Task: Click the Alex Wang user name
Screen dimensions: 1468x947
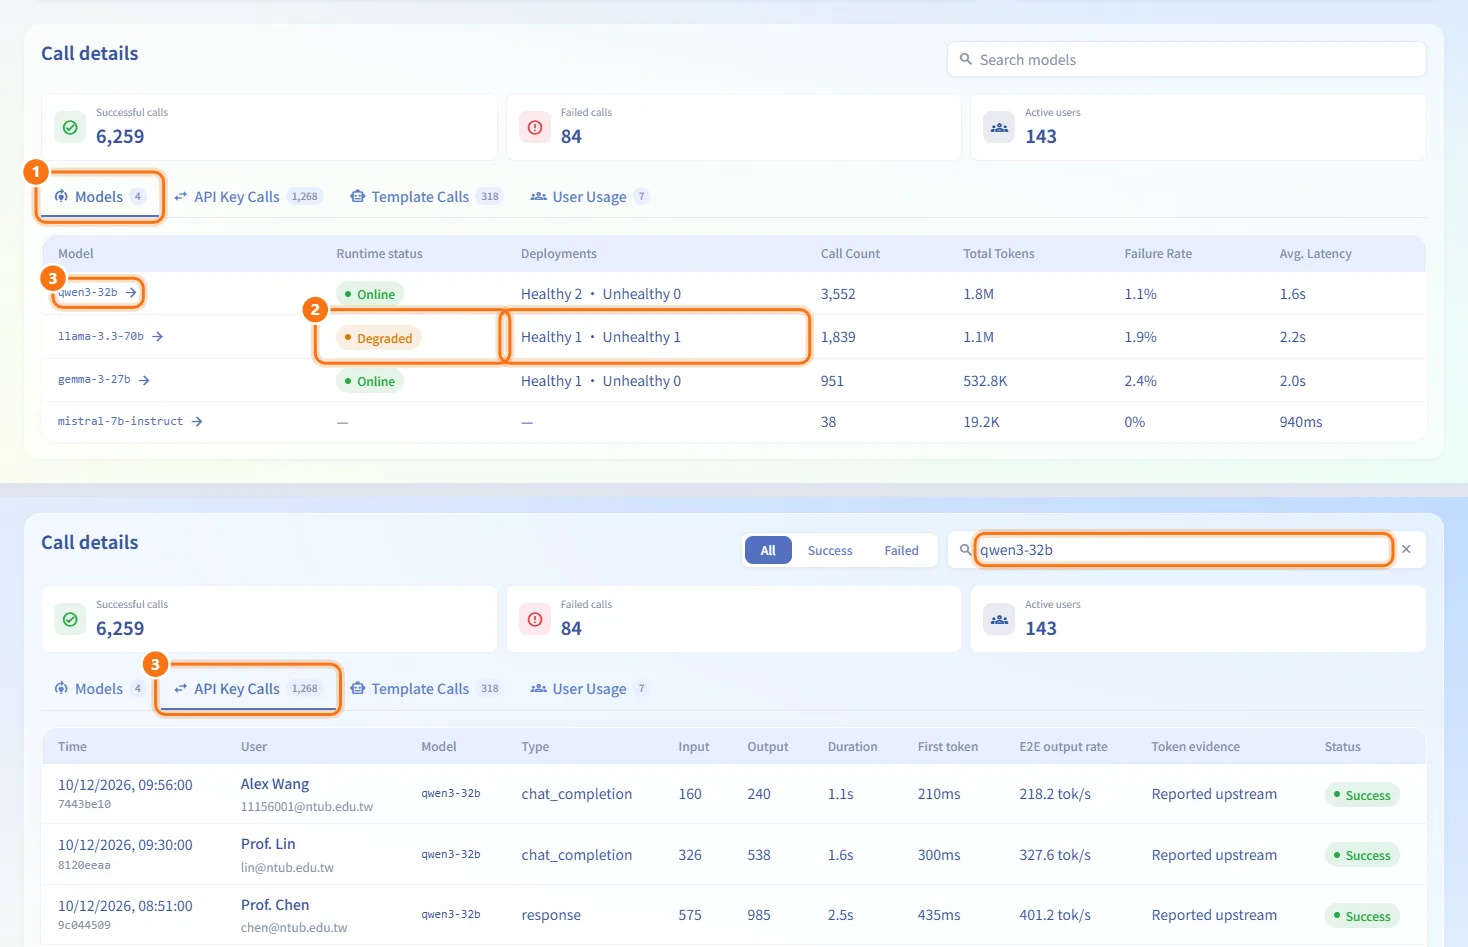Action: (275, 784)
